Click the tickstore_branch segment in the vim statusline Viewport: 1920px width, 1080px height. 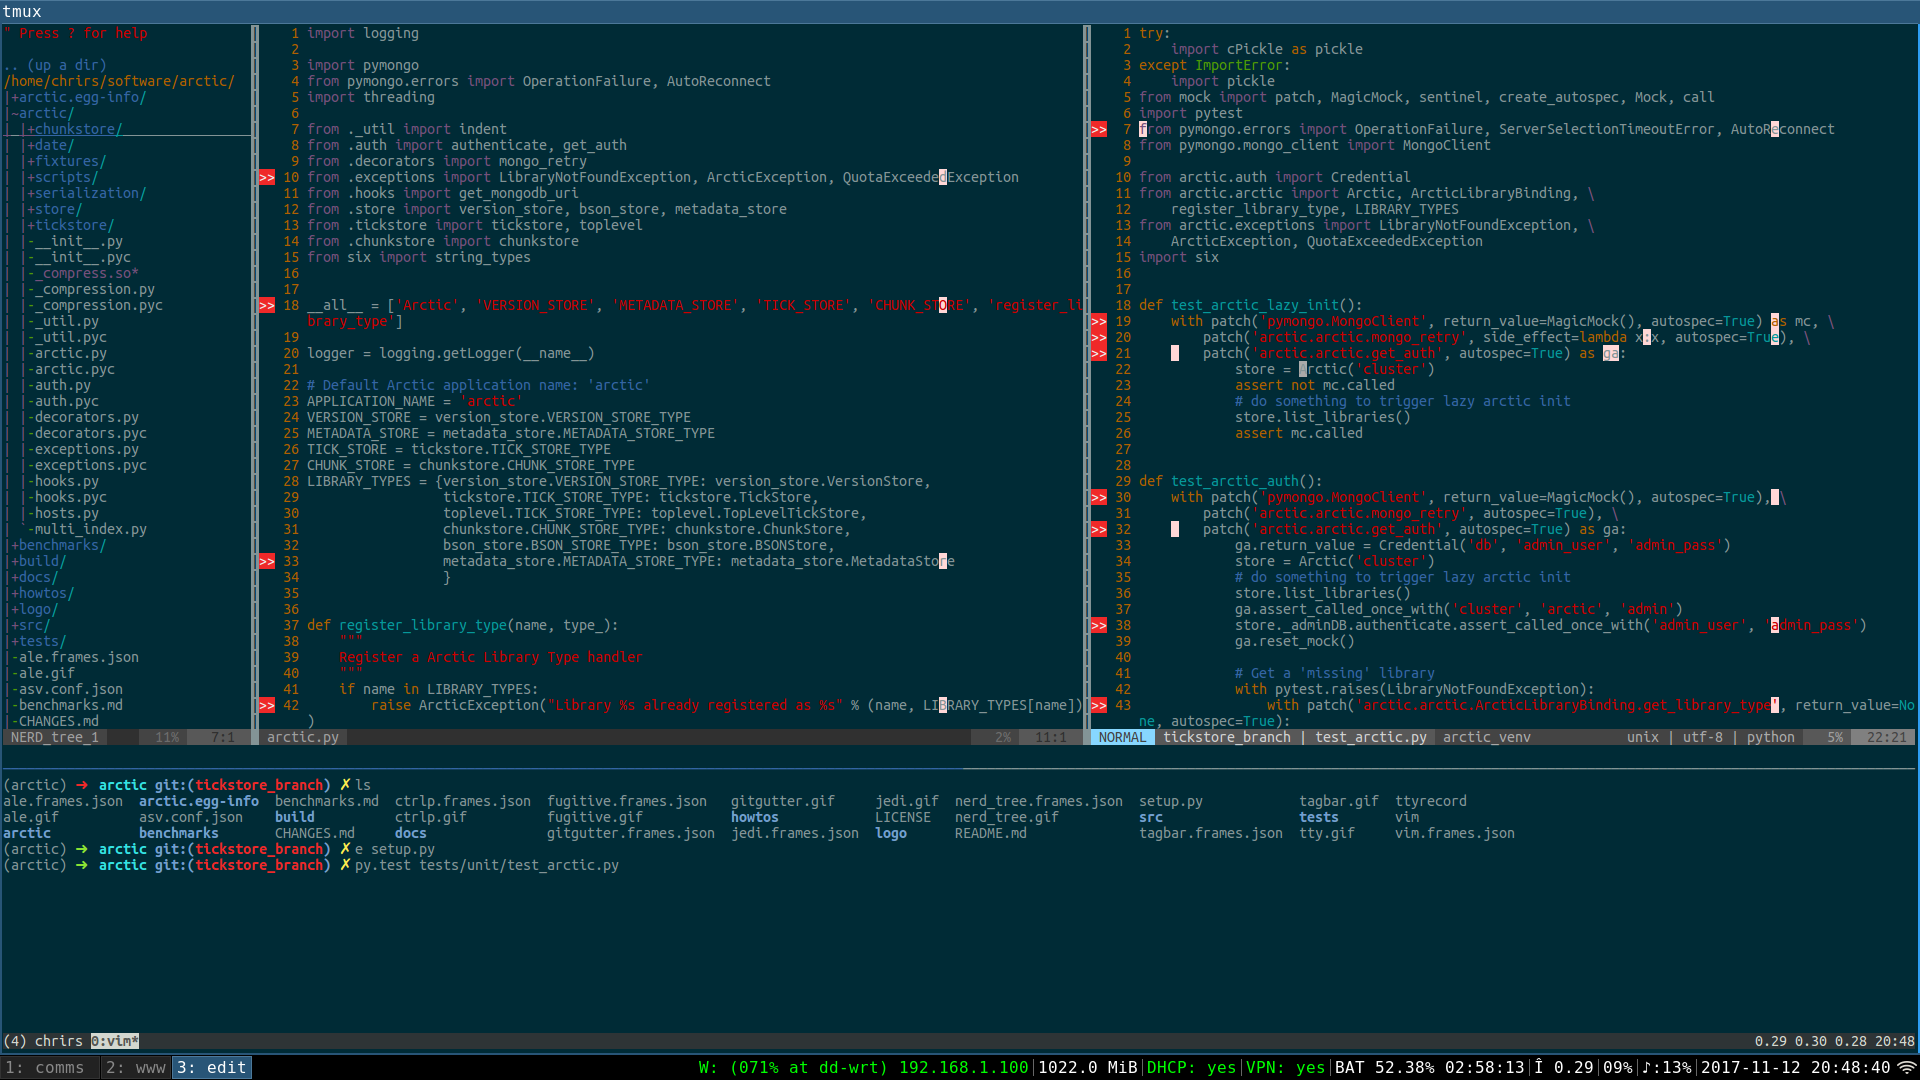(x=1226, y=737)
